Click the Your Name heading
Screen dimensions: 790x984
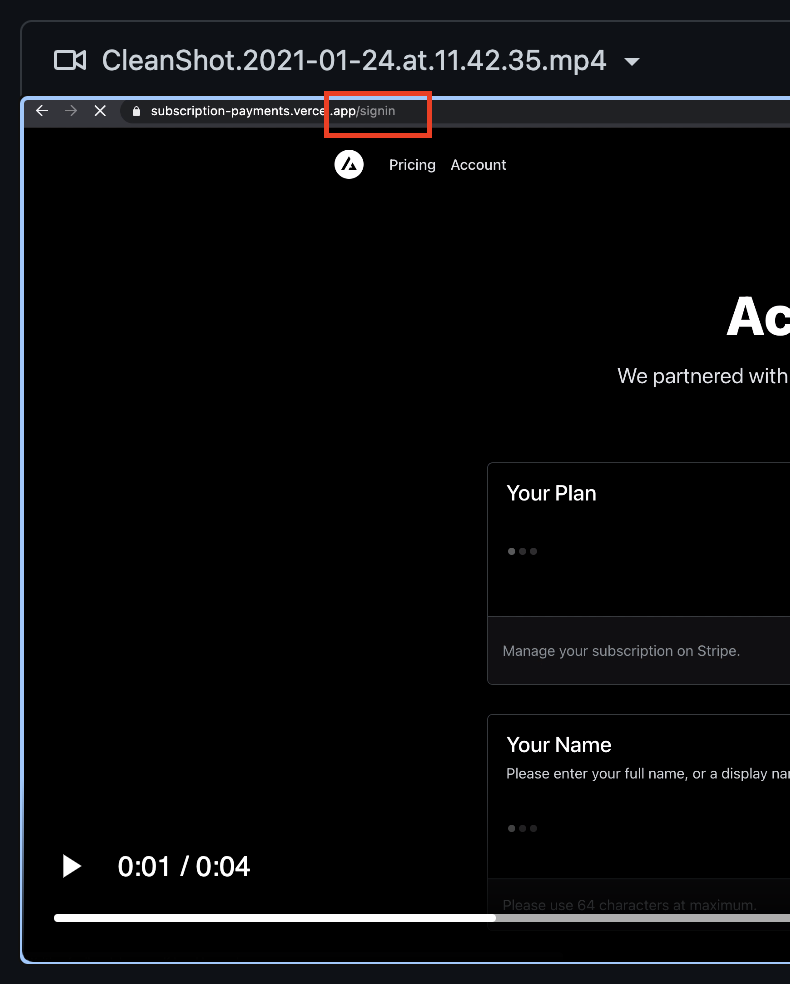pyautogui.click(x=559, y=745)
